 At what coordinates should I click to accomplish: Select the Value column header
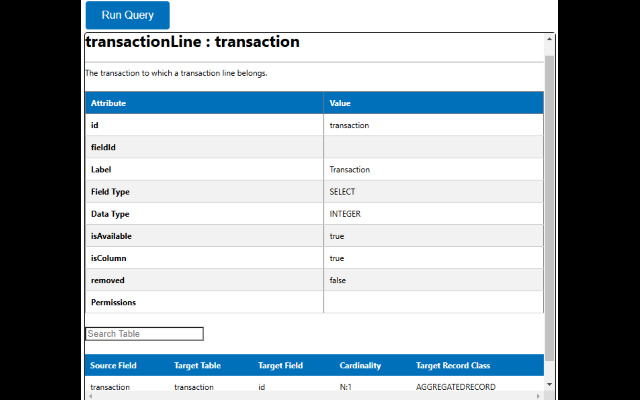pos(433,103)
